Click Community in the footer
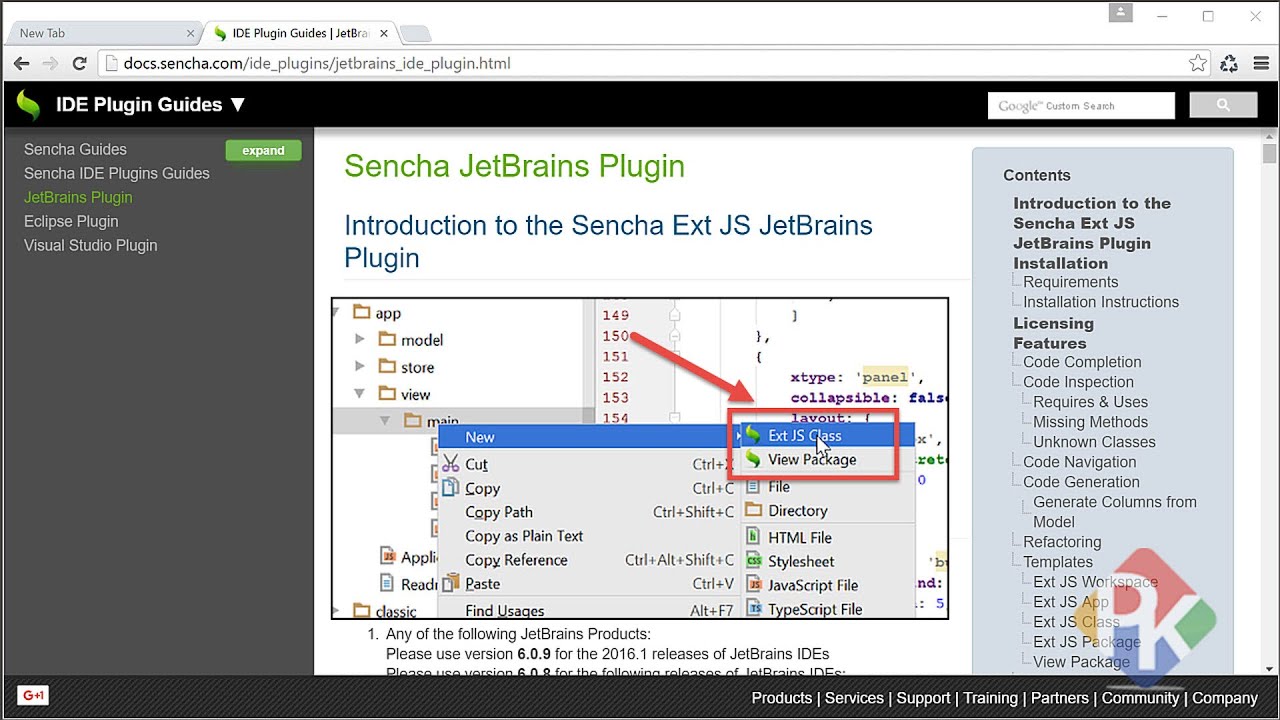The image size is (1280, 720). coord(1140,698)
